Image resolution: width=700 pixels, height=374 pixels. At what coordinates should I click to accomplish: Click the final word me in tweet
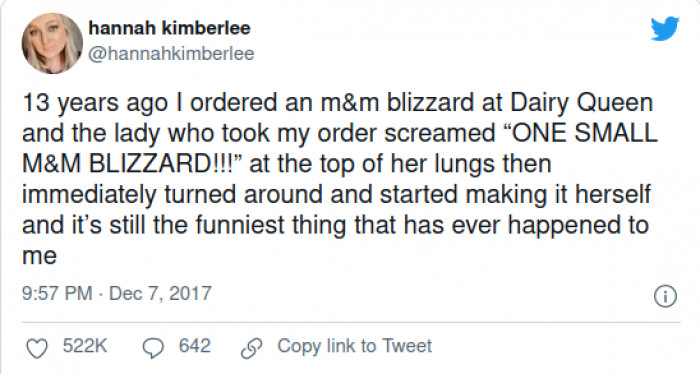click(x=39, y=256)
